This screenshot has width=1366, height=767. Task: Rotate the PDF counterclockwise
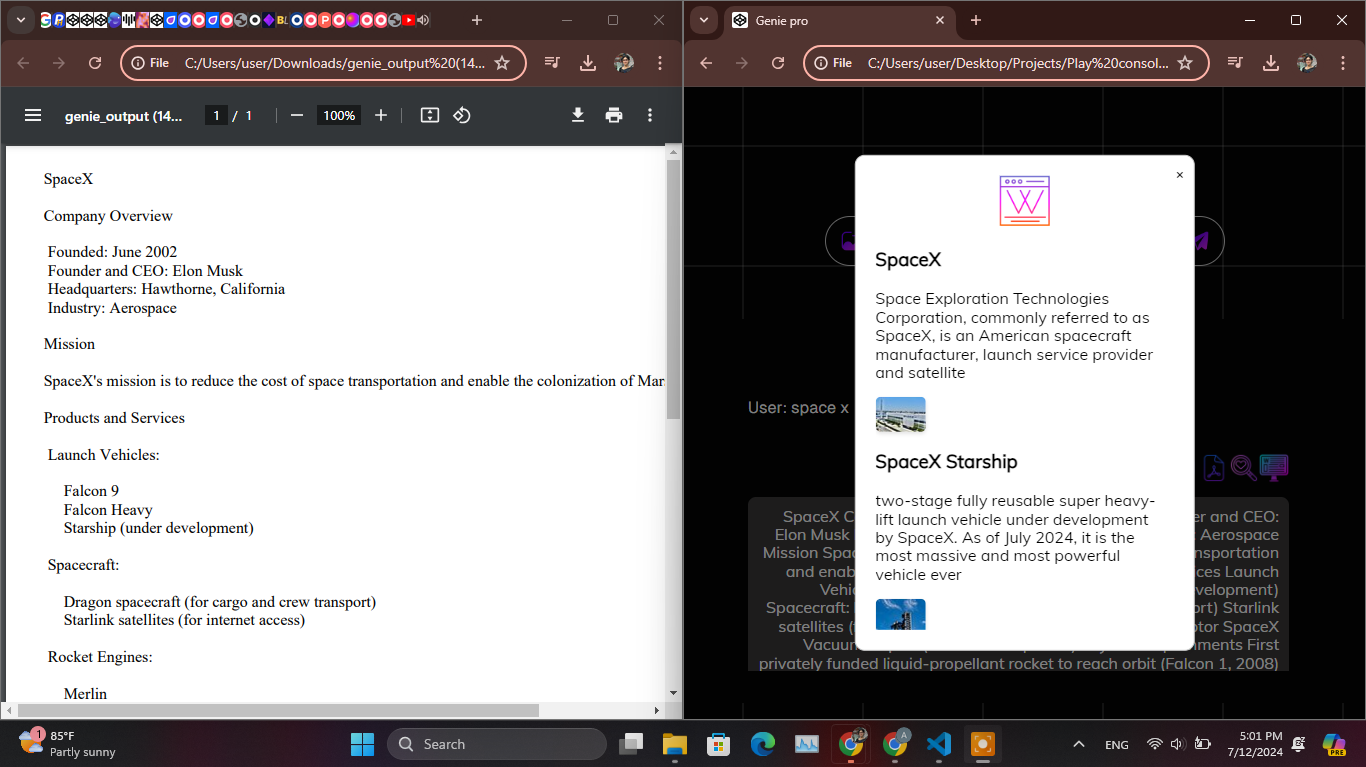(461, 115)
